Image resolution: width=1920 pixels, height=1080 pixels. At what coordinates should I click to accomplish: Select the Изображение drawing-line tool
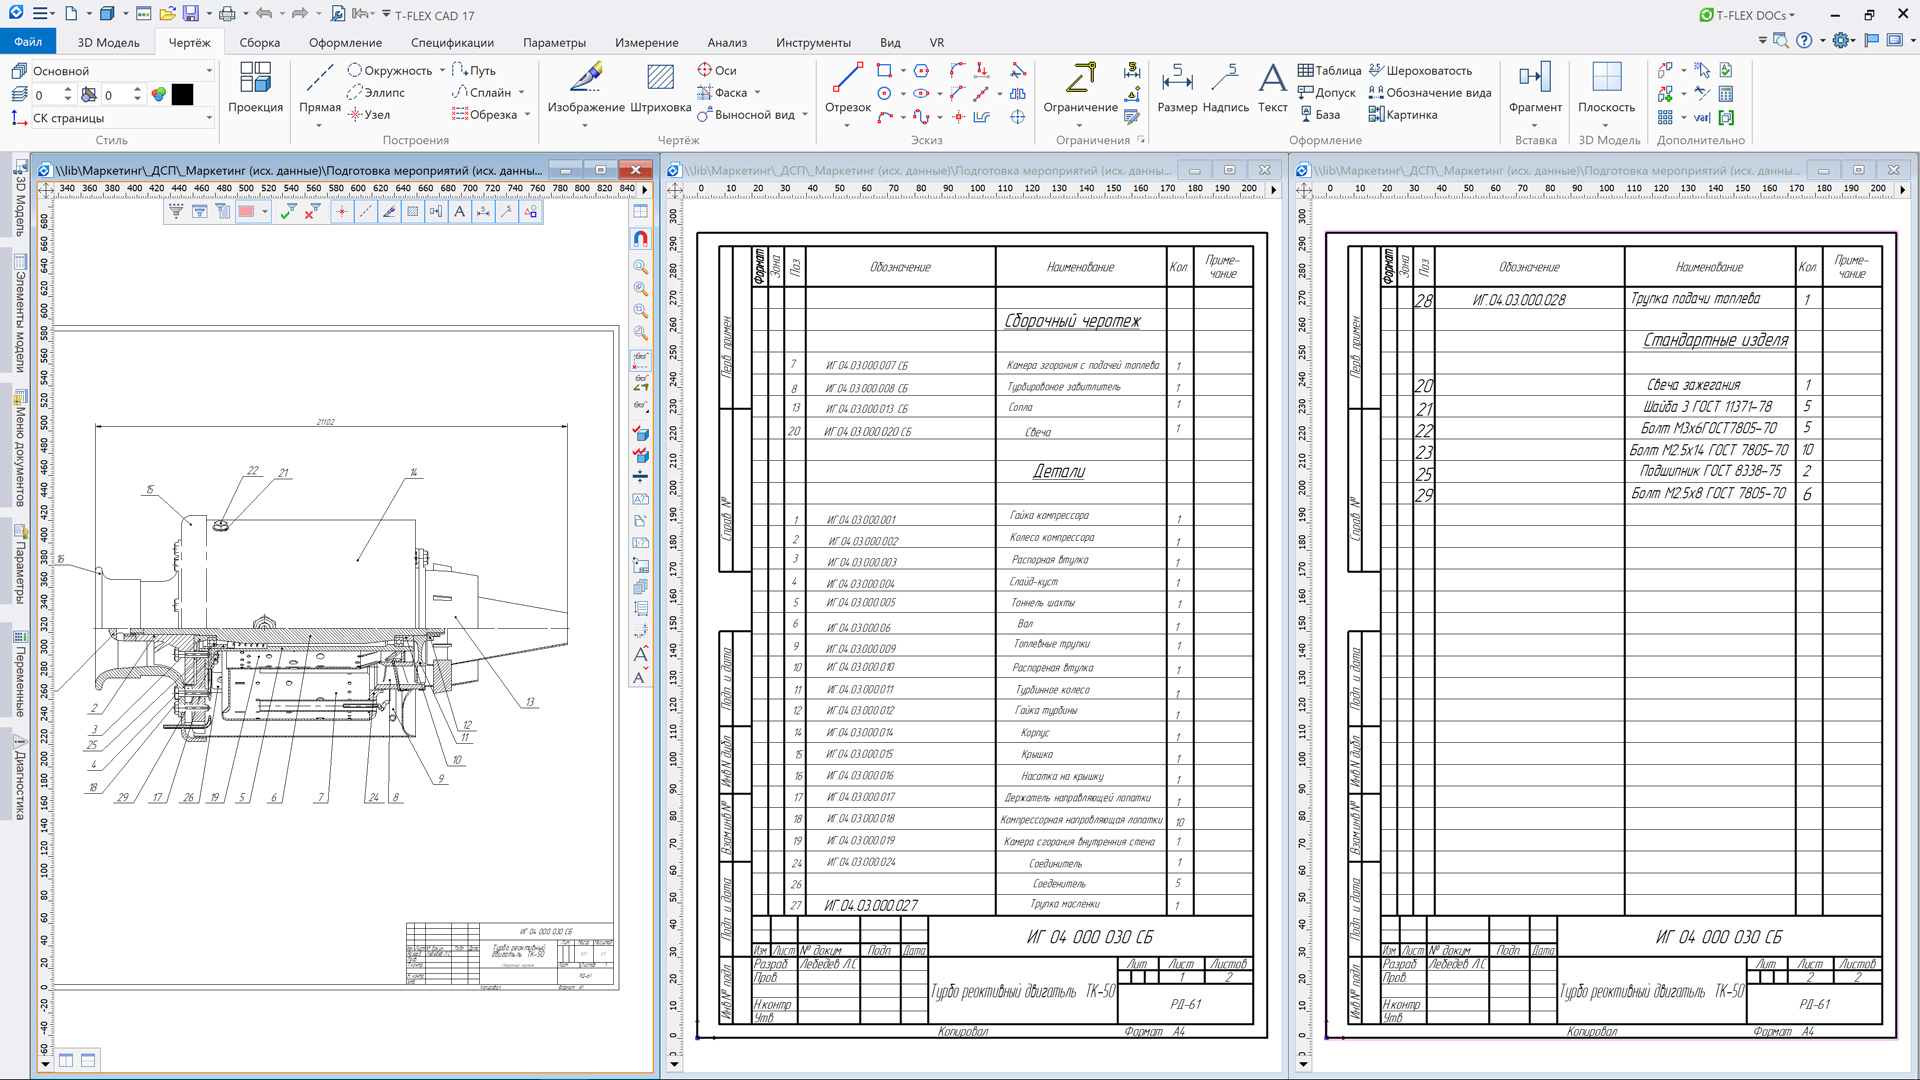[586, 87]
